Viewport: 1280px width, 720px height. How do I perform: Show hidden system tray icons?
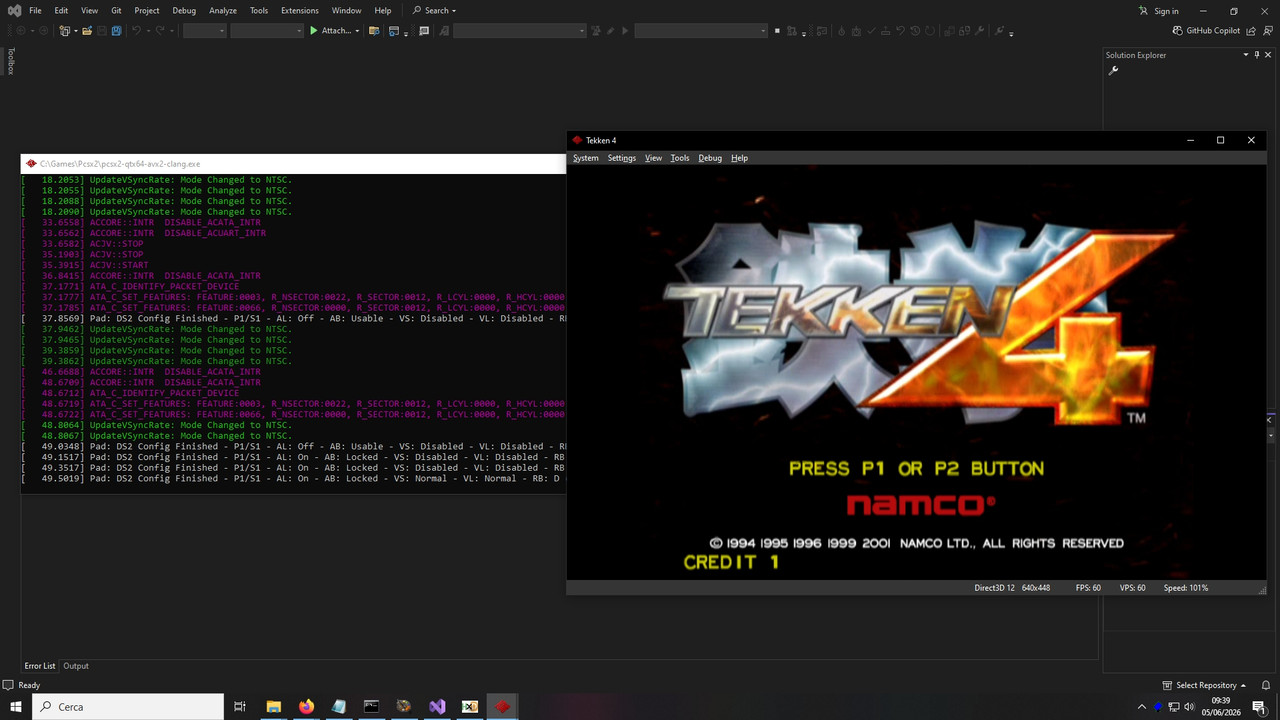(x=1142, y=707)
